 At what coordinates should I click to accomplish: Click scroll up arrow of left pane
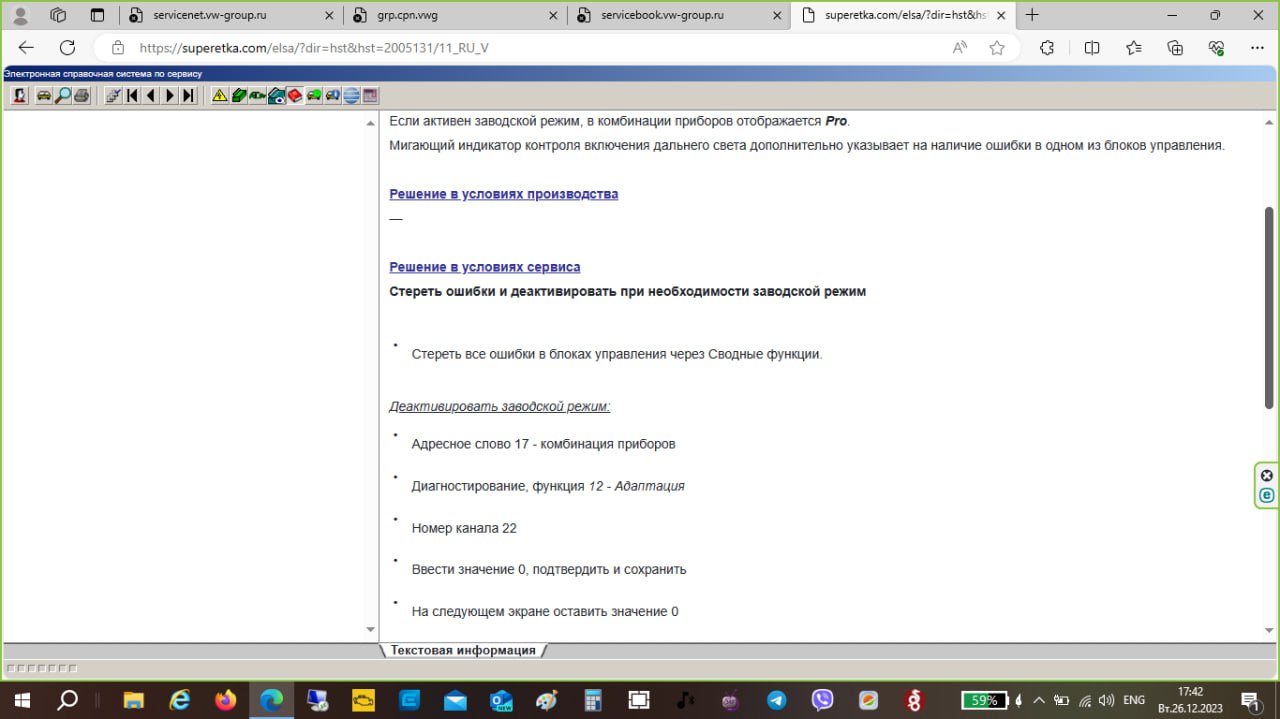371,122
